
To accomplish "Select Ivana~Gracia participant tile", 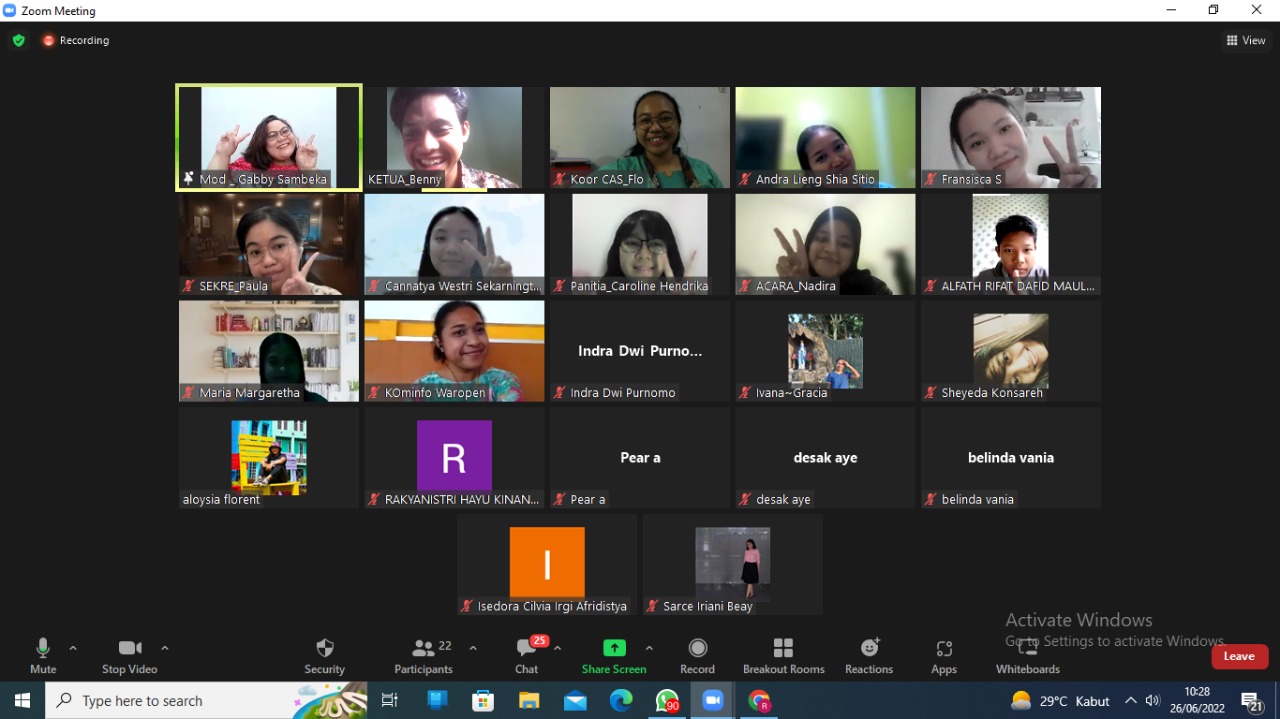I will tap(825, 351).
